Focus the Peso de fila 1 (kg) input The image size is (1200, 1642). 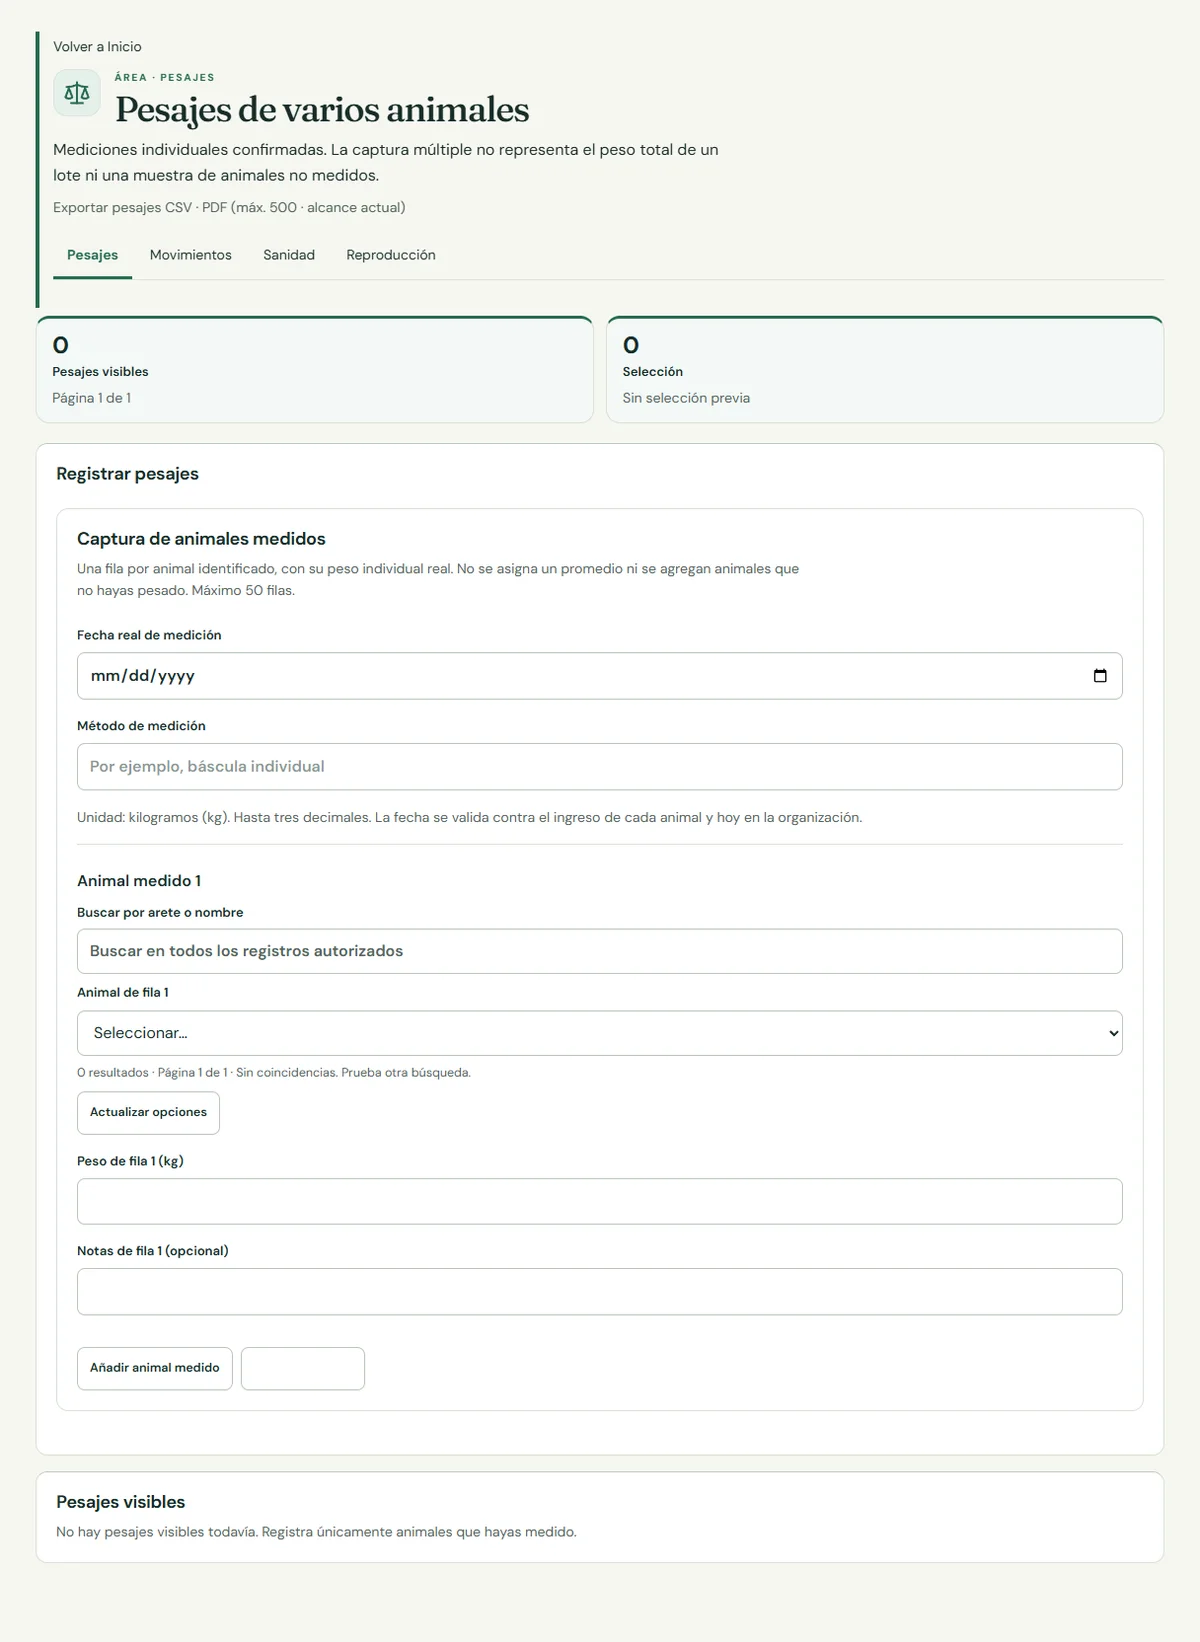pos(600,1201)
